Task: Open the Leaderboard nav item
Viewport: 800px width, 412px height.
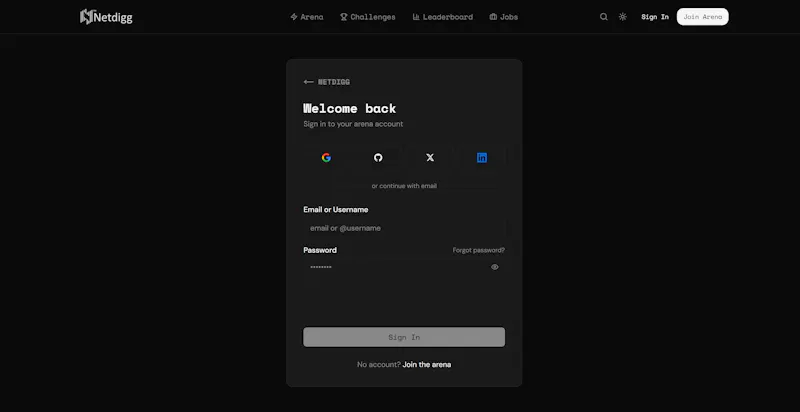Action: [442, 17]
